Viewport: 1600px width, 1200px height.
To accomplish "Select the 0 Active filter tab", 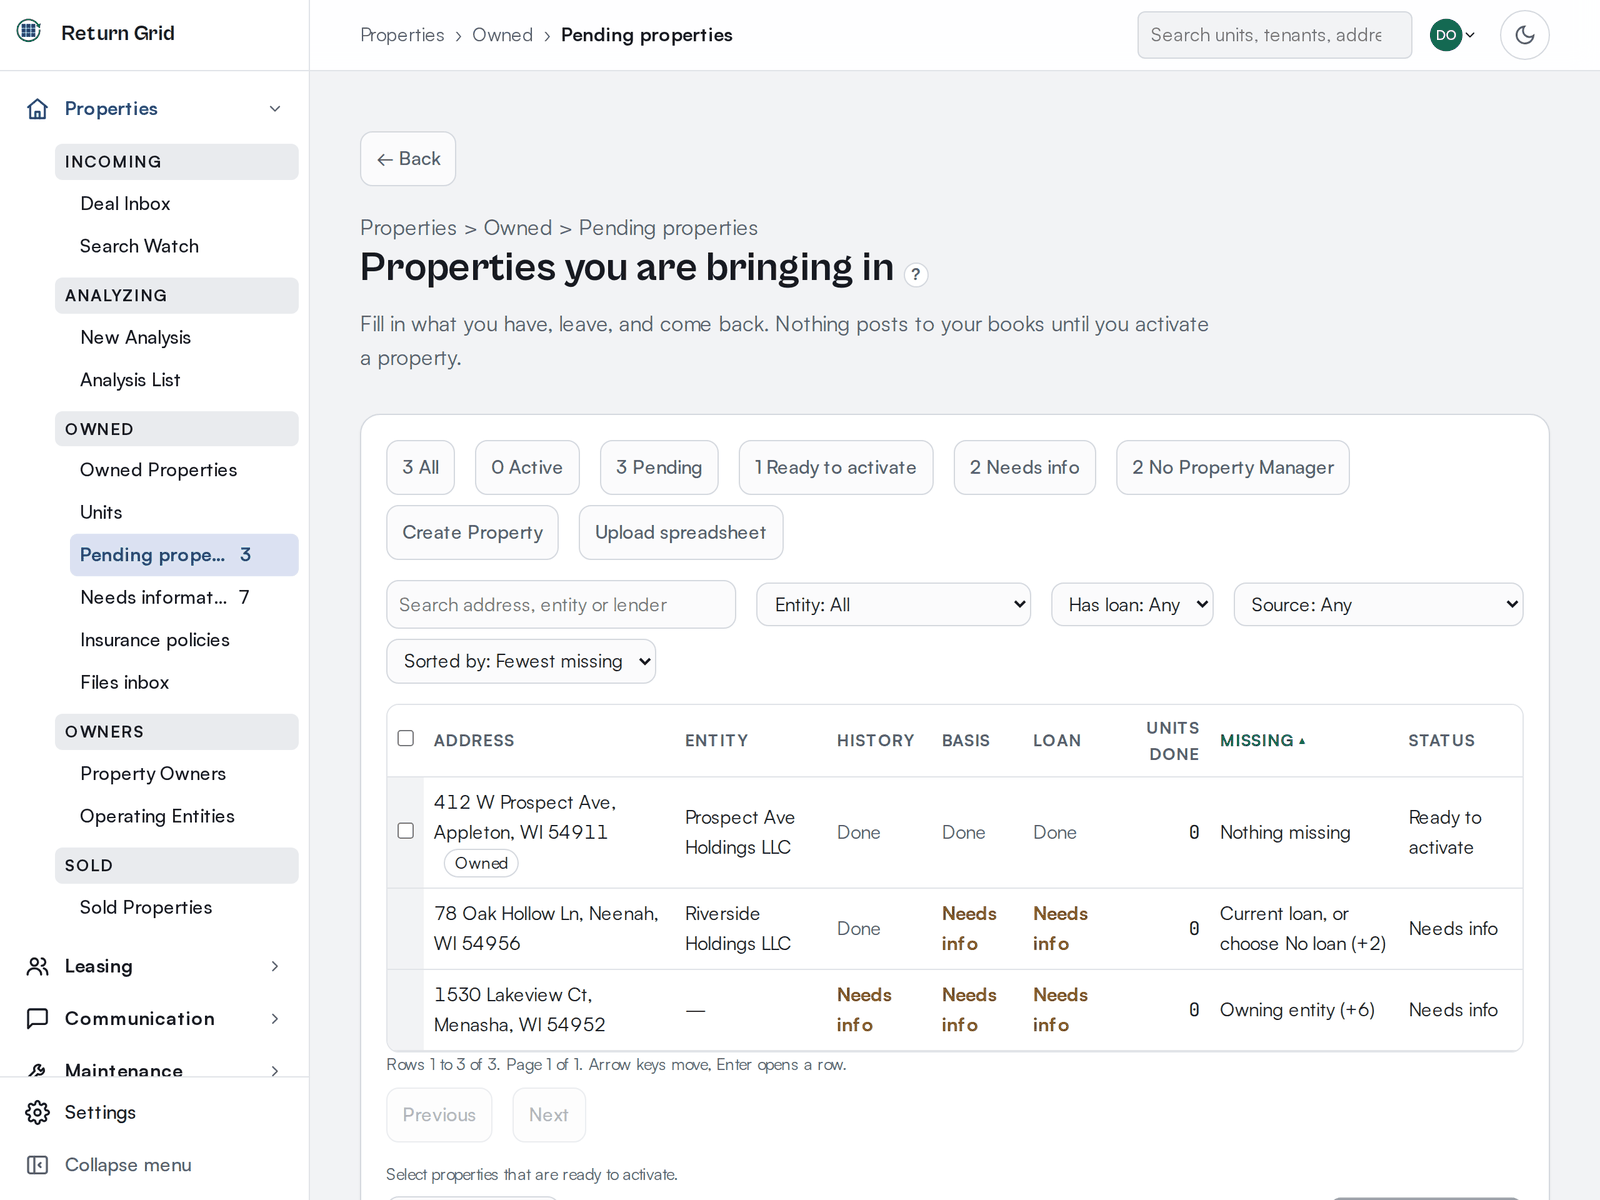I will 527,467.
